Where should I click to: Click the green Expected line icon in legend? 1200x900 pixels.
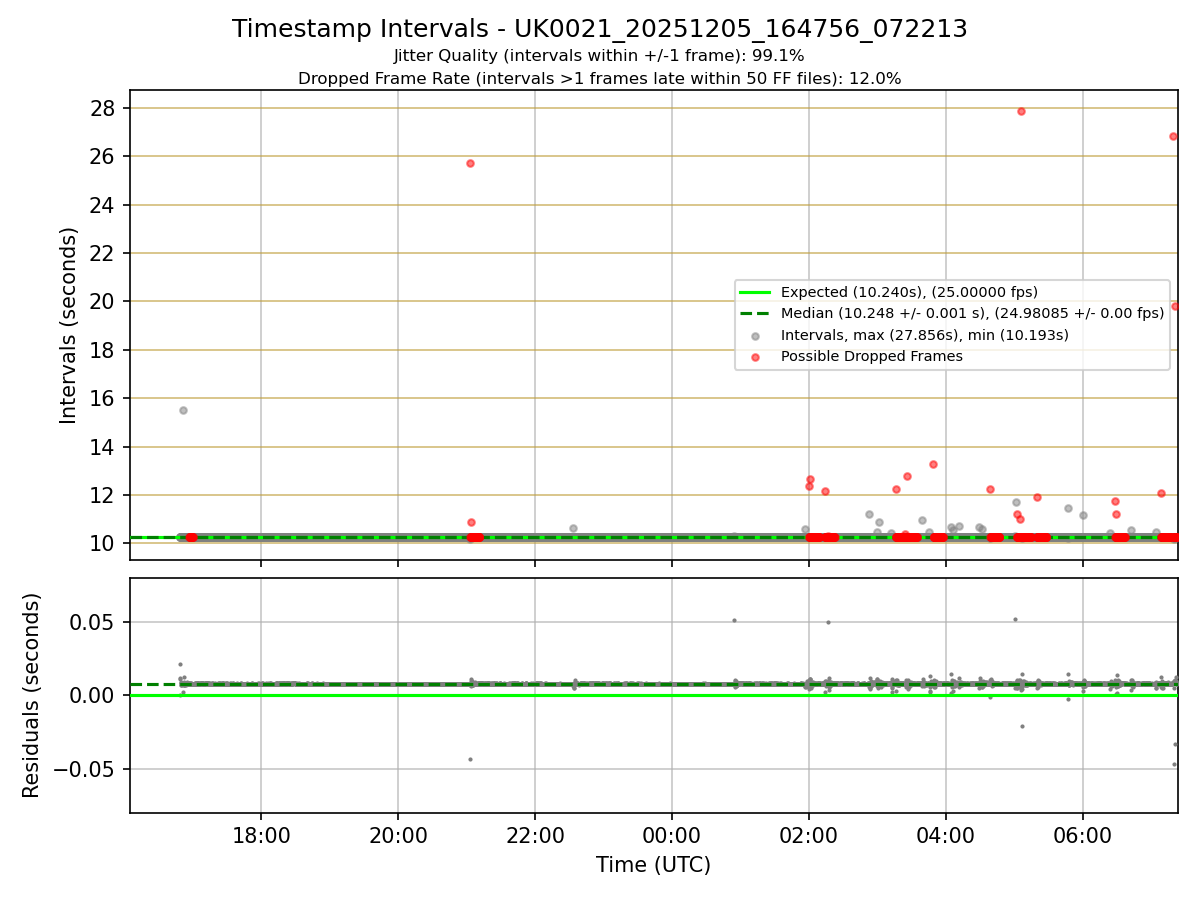click(756, 293)
